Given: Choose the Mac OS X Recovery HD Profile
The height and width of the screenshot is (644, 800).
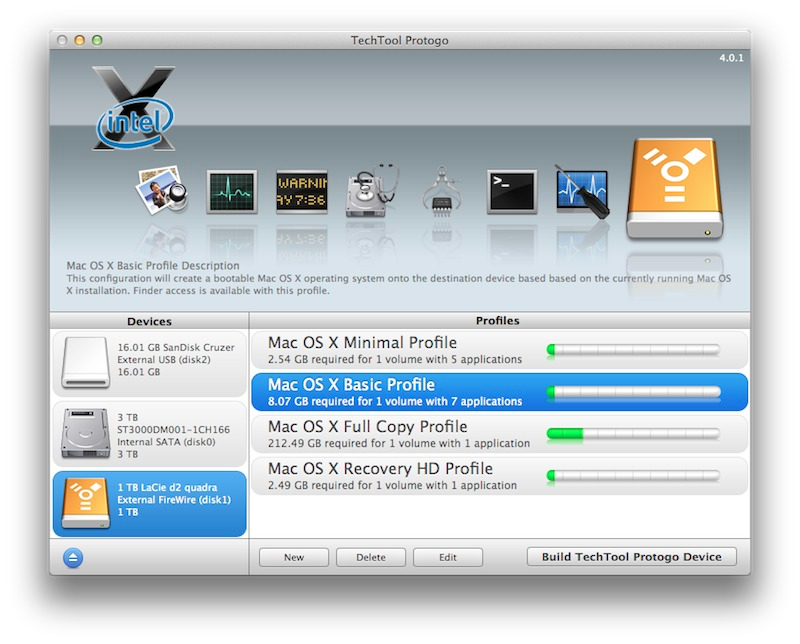Looking at the screenshot, I should (x=499, y=476).
